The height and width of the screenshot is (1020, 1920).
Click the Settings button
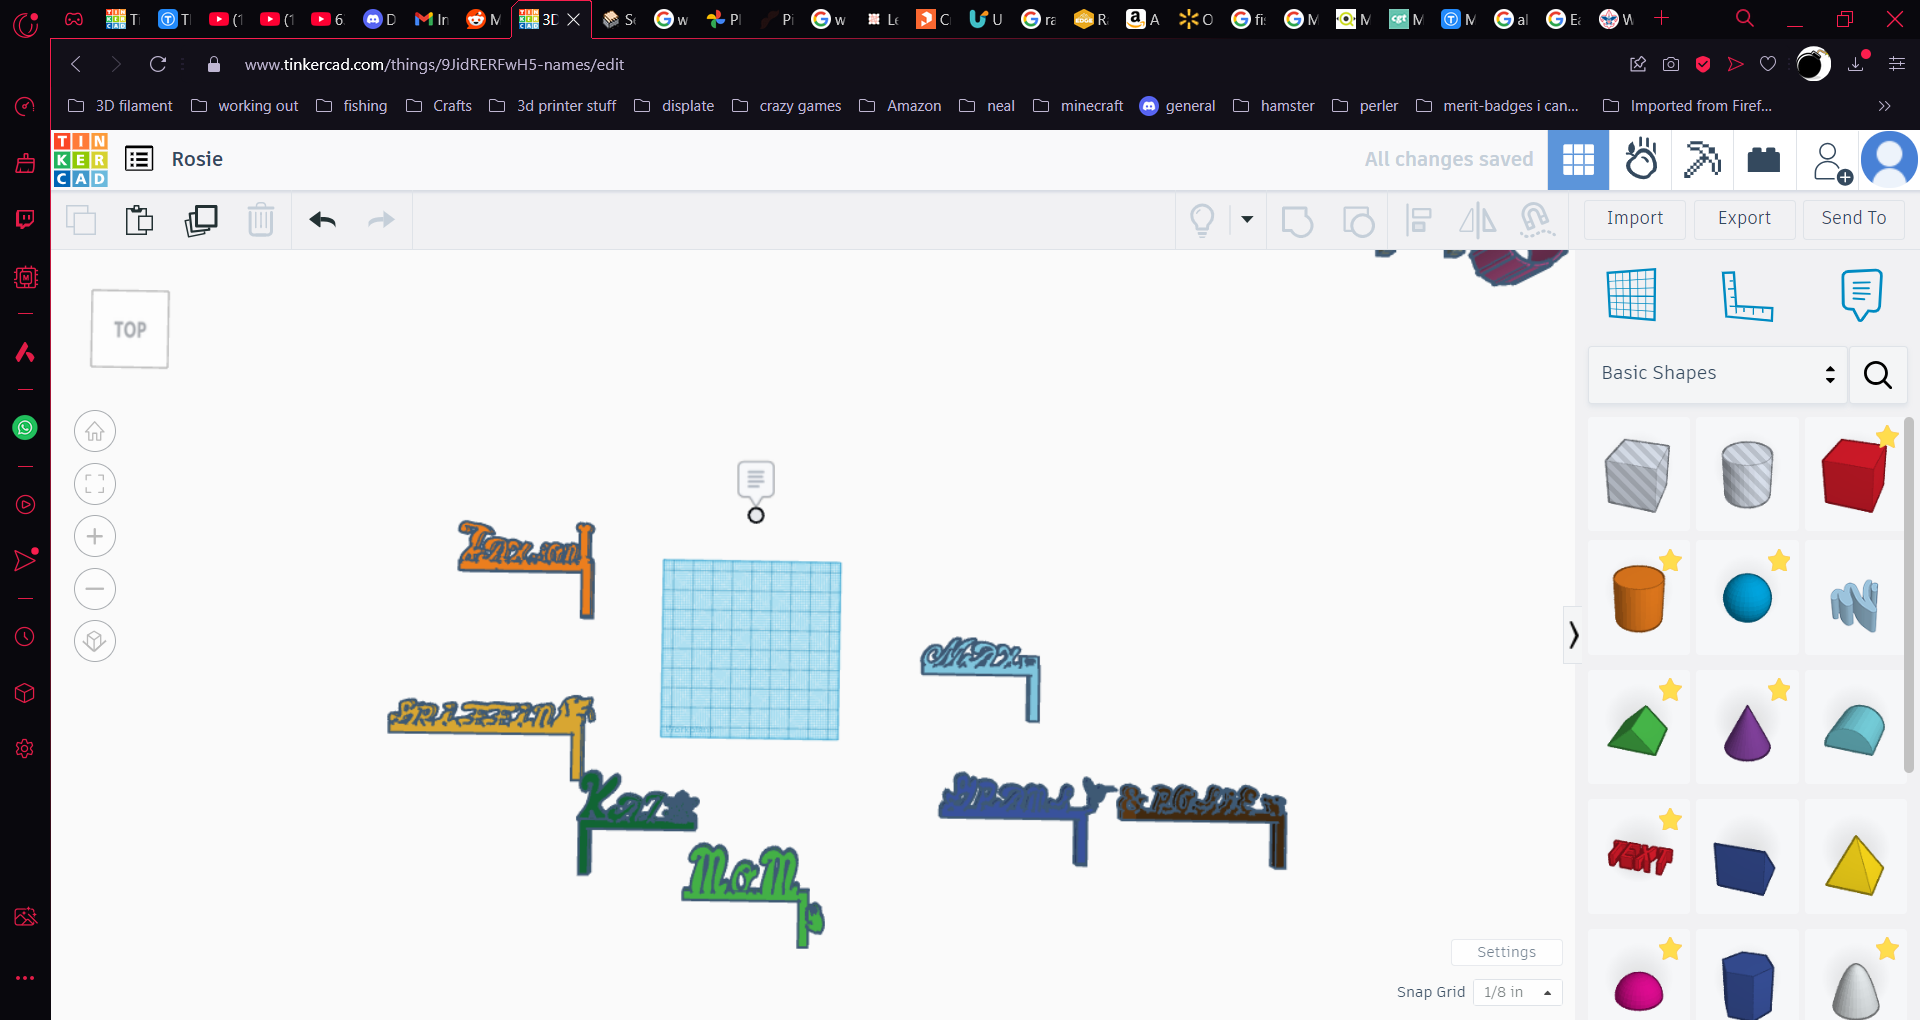1506,952
